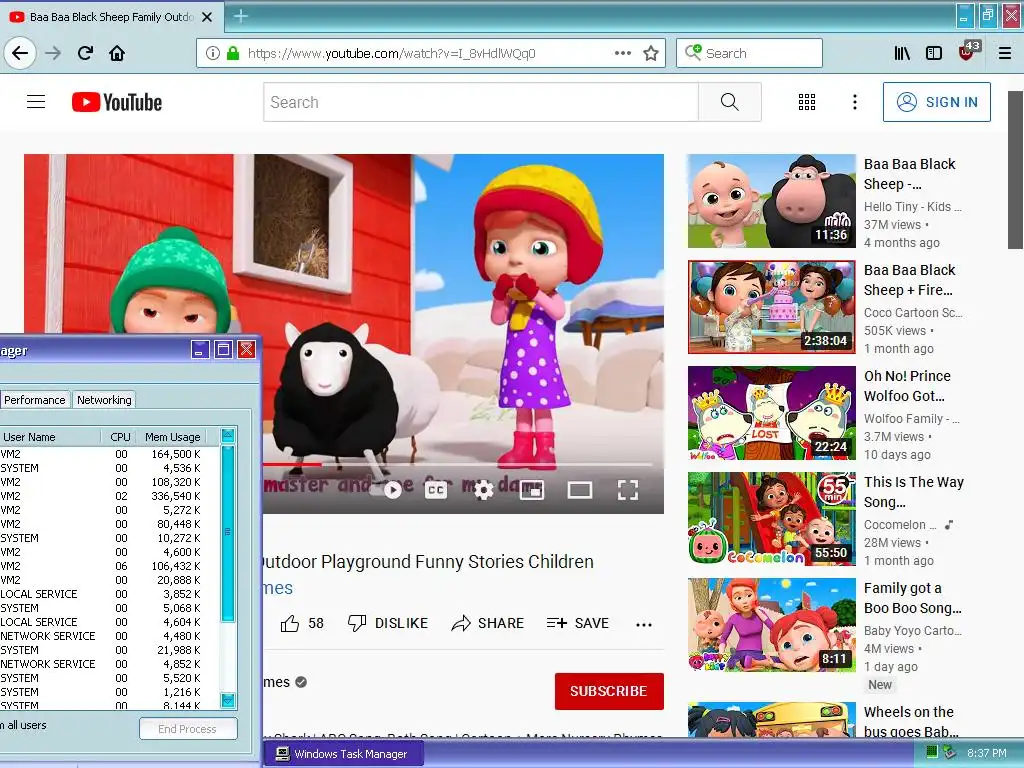Open the ad blocker extension icon showing 43
This screenshot has width=1024, height=768.
point(968,52)
